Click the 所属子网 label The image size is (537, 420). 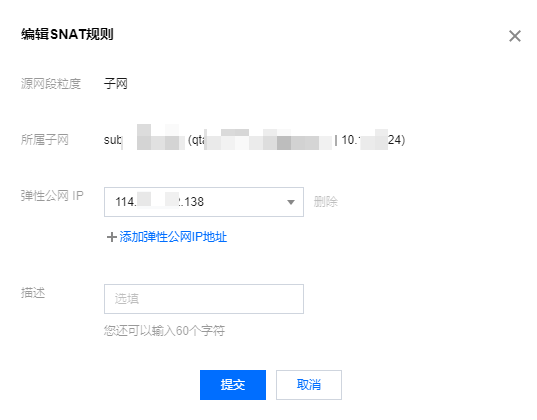click(45, 140)
